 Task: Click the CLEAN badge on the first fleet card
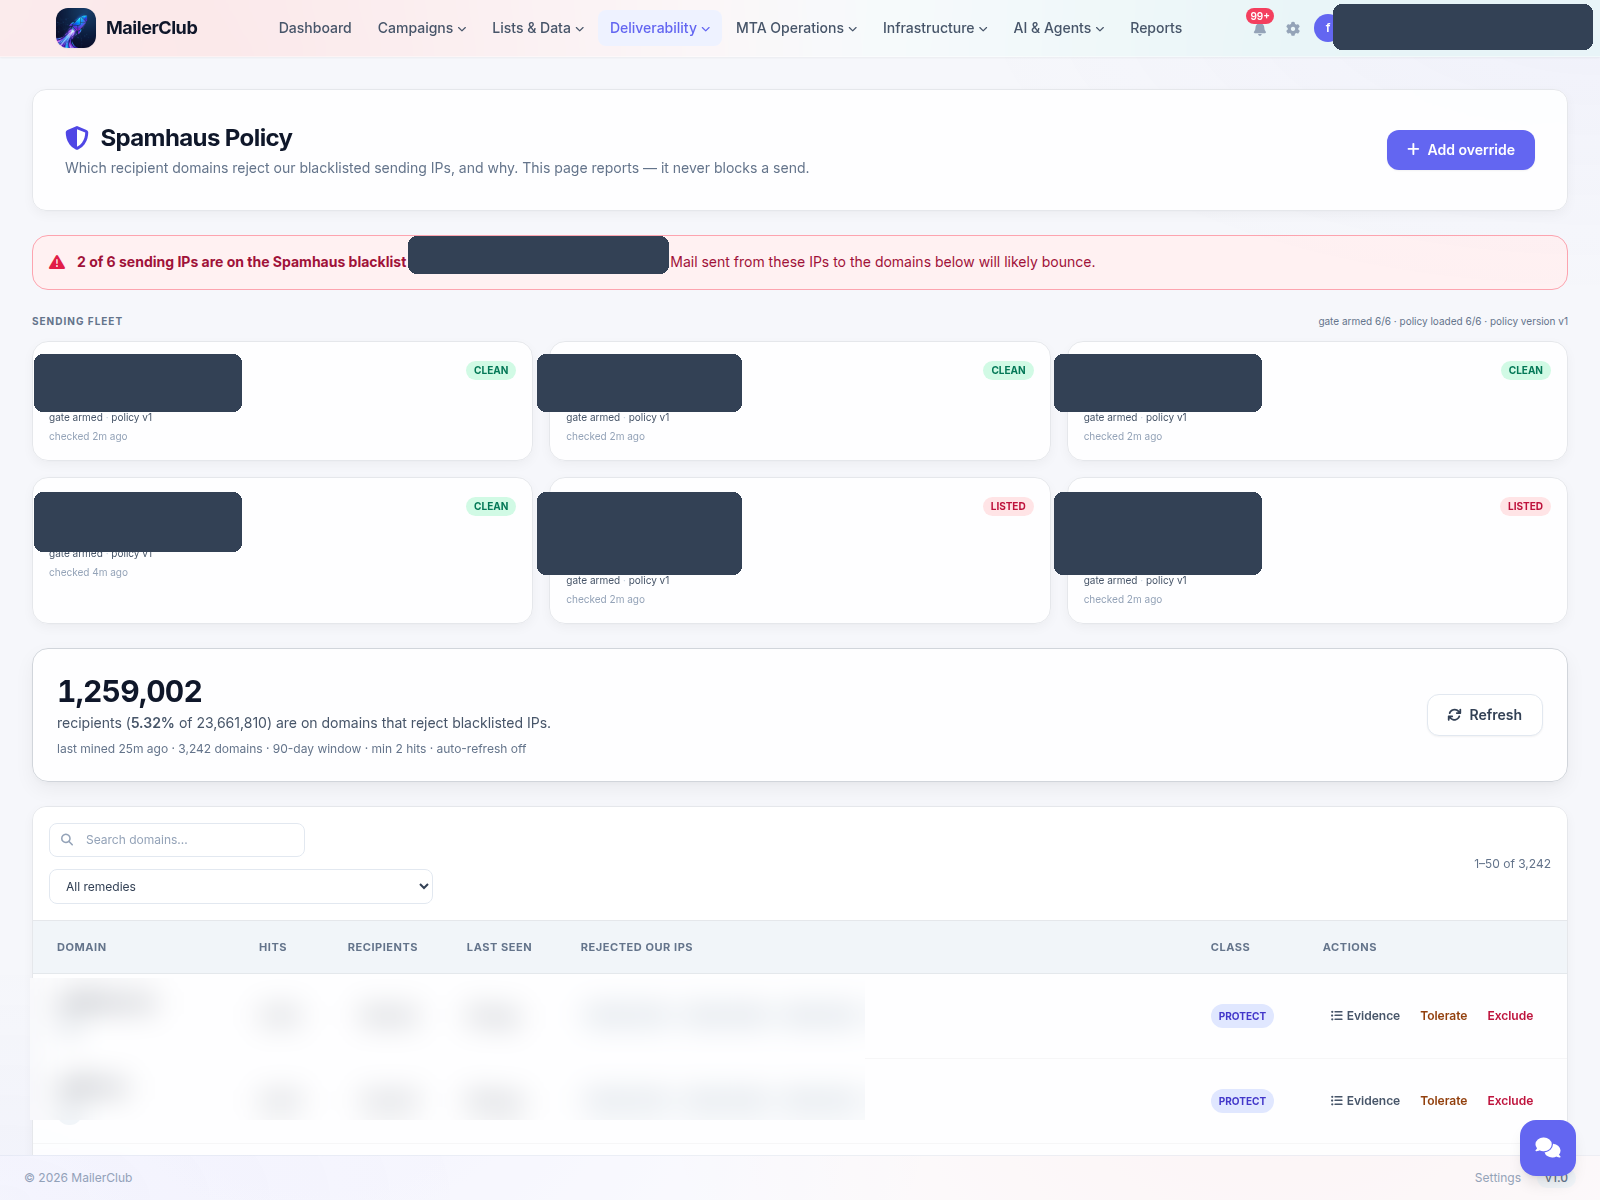point(491,370)
